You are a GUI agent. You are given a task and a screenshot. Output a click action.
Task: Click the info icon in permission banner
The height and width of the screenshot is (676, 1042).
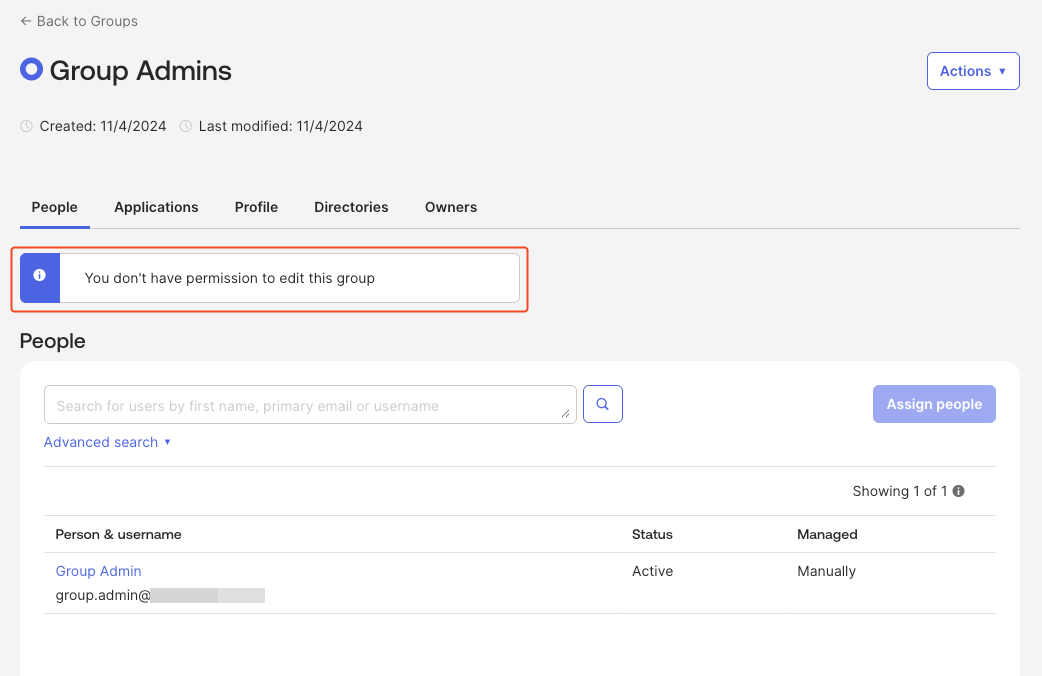40,277
